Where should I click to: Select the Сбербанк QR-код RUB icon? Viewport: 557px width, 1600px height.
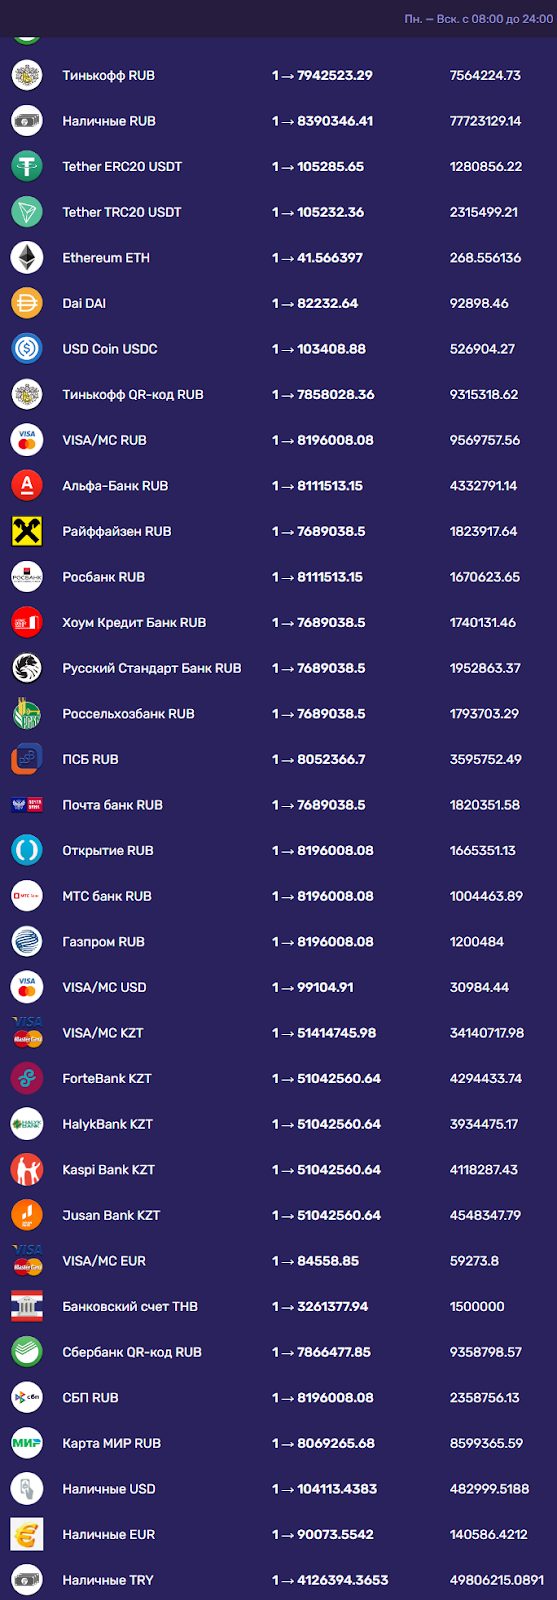(x=27, y=1351)
